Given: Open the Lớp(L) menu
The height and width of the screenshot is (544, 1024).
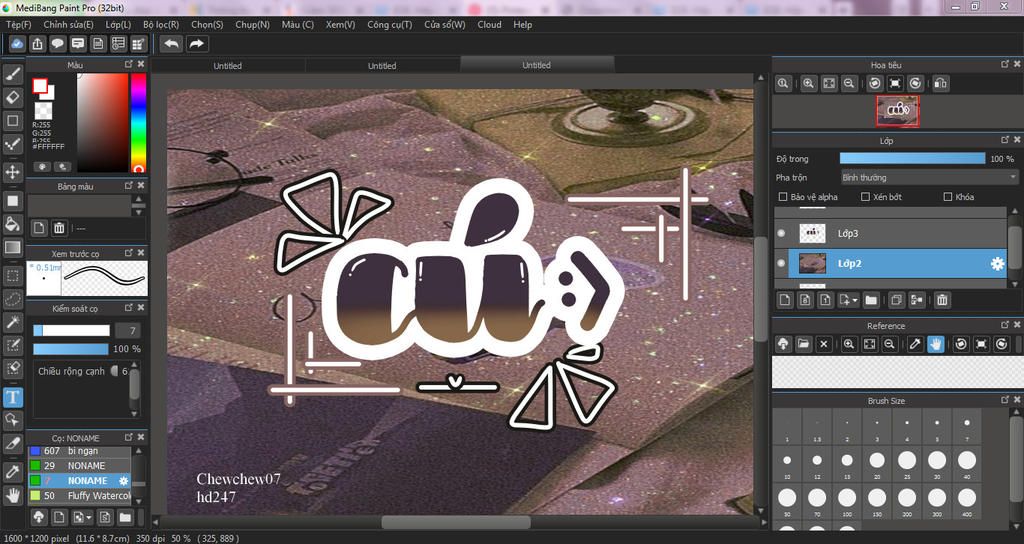Looking at the screenshot, I should coord(118,24).
